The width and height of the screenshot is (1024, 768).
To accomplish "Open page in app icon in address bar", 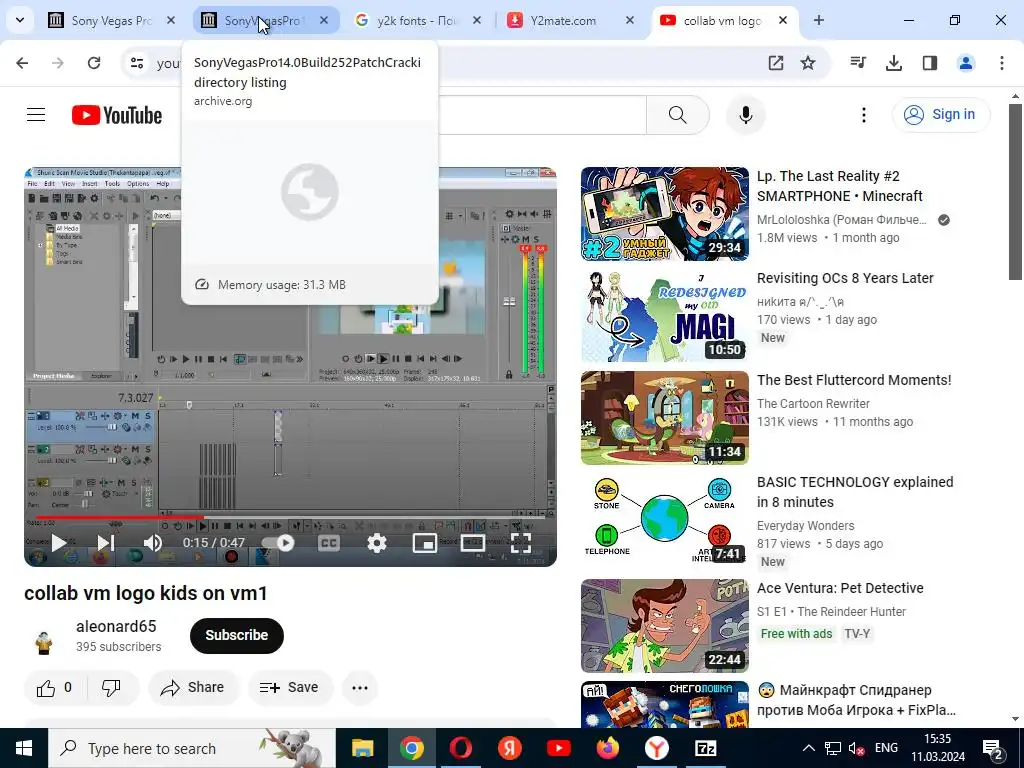I will (x=775, y=63).
